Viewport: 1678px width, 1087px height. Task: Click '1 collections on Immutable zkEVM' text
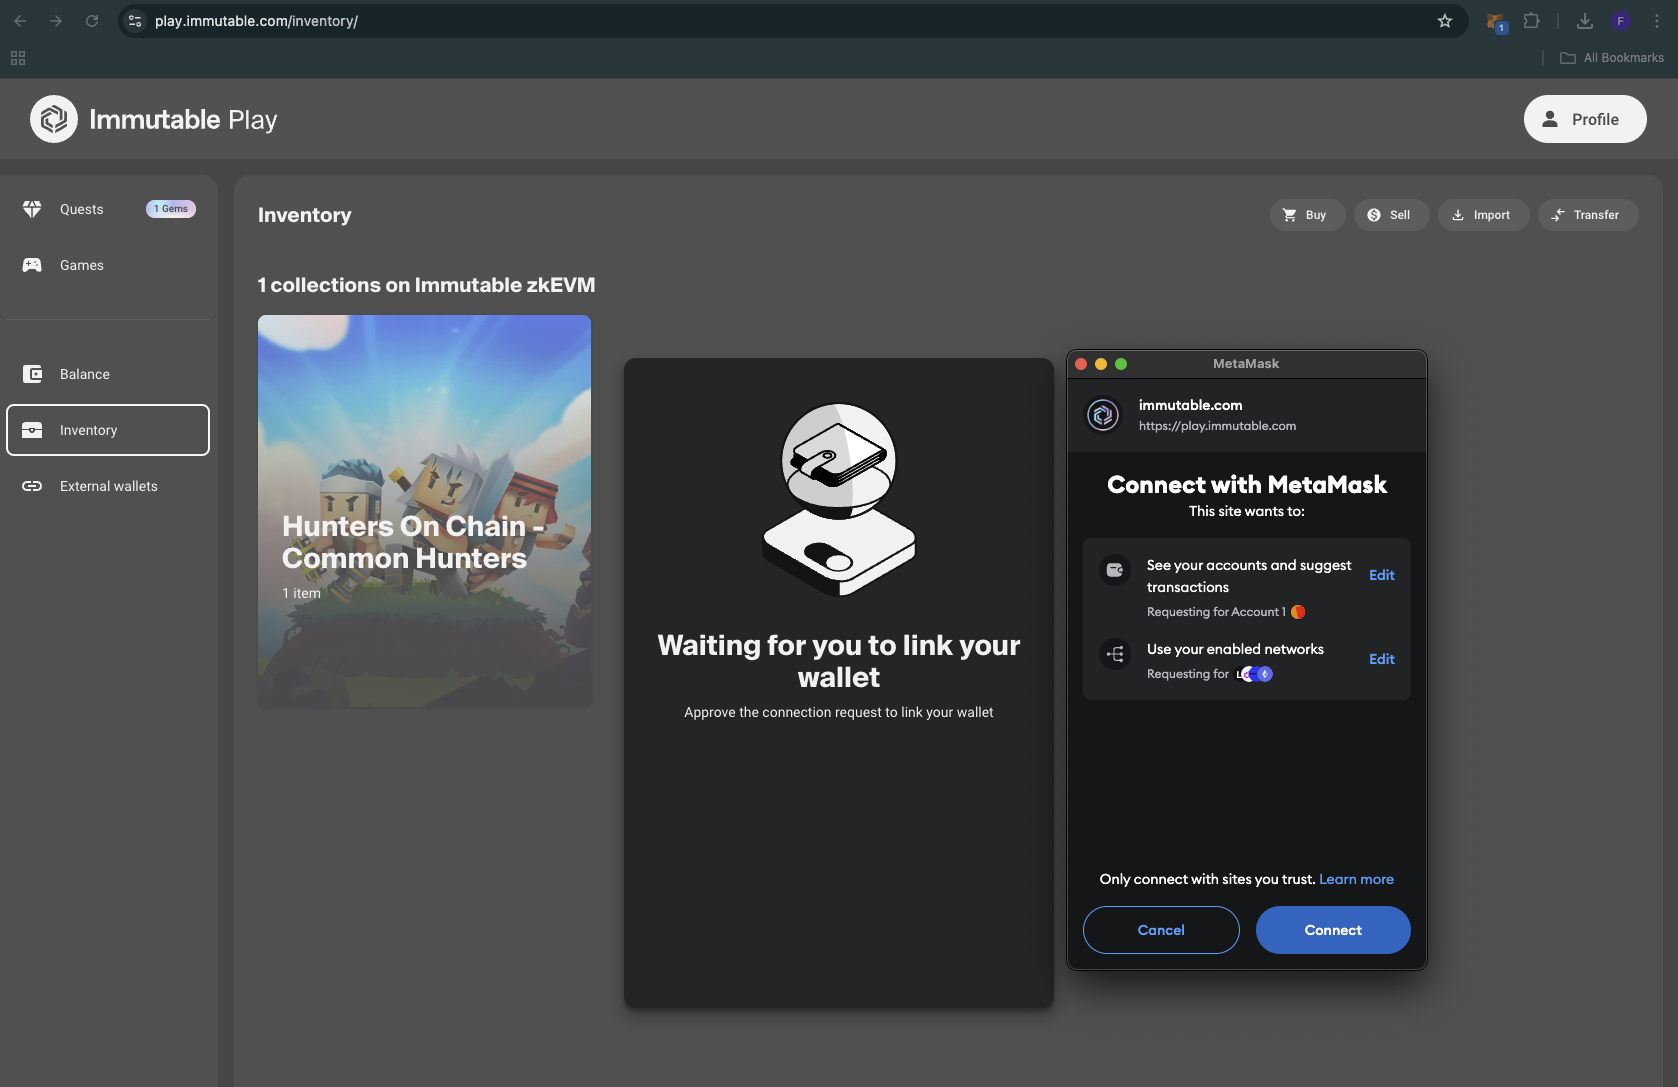[426, 285]
